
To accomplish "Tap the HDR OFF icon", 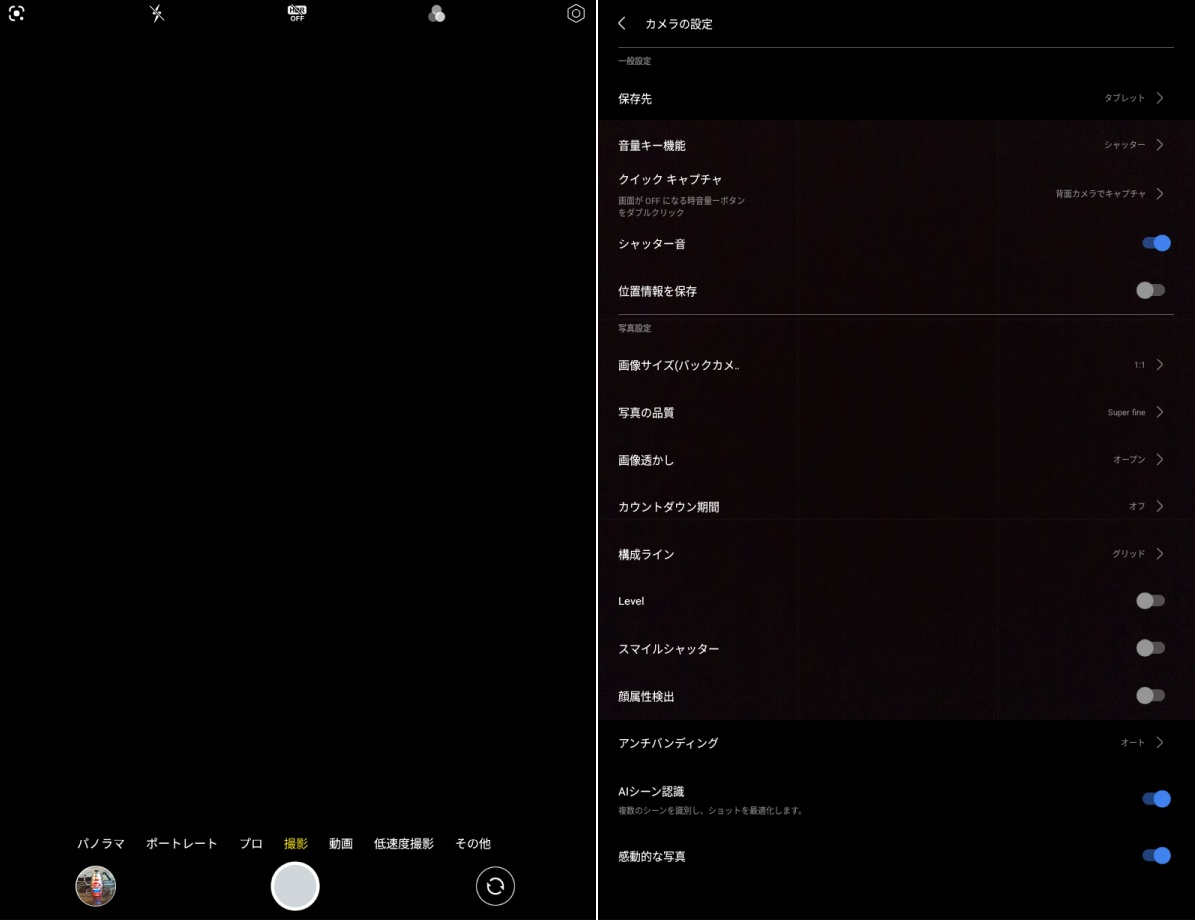I will pyautogui.click(x=297, y=14).
